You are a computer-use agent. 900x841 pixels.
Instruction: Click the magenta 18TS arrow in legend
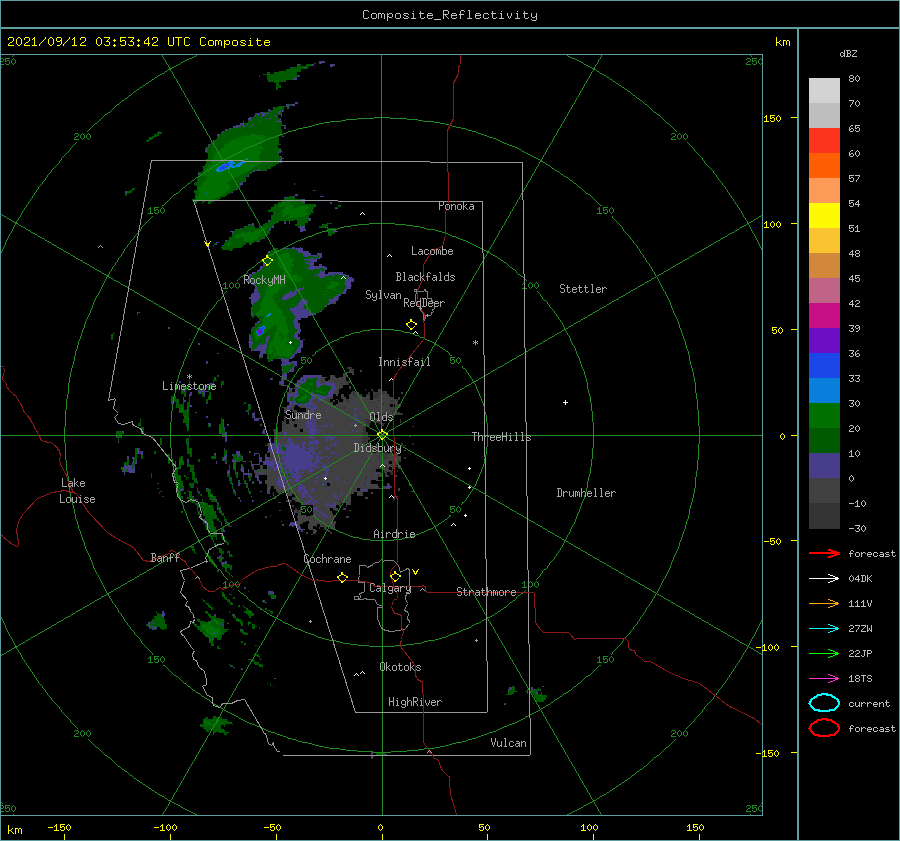point(824,679)
